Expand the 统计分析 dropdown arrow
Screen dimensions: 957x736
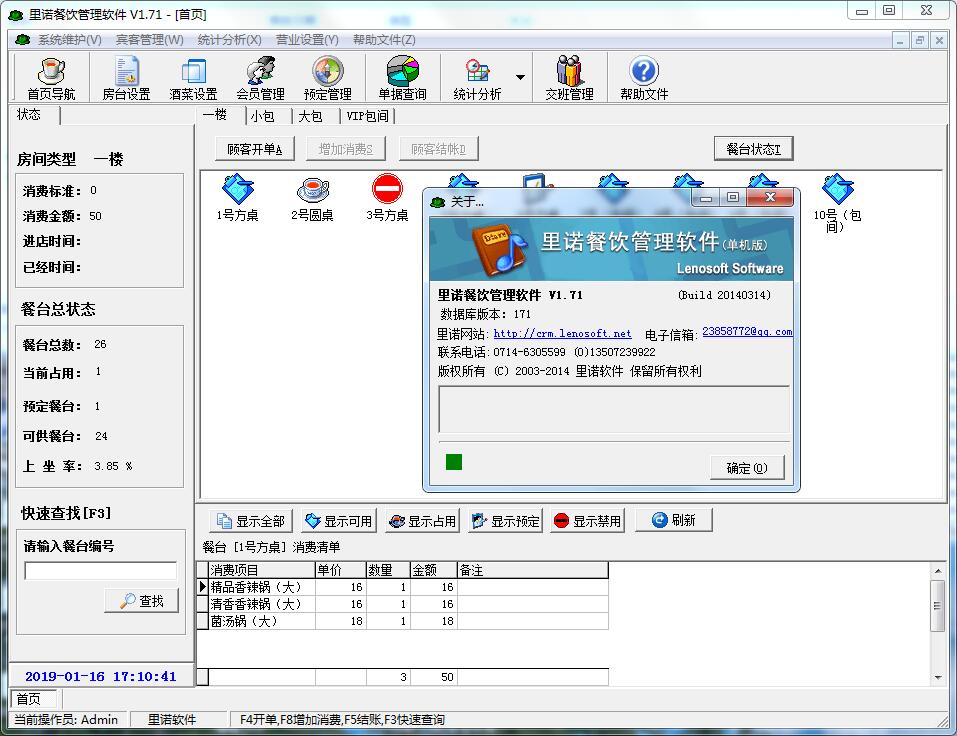click(x=520, y=78)
